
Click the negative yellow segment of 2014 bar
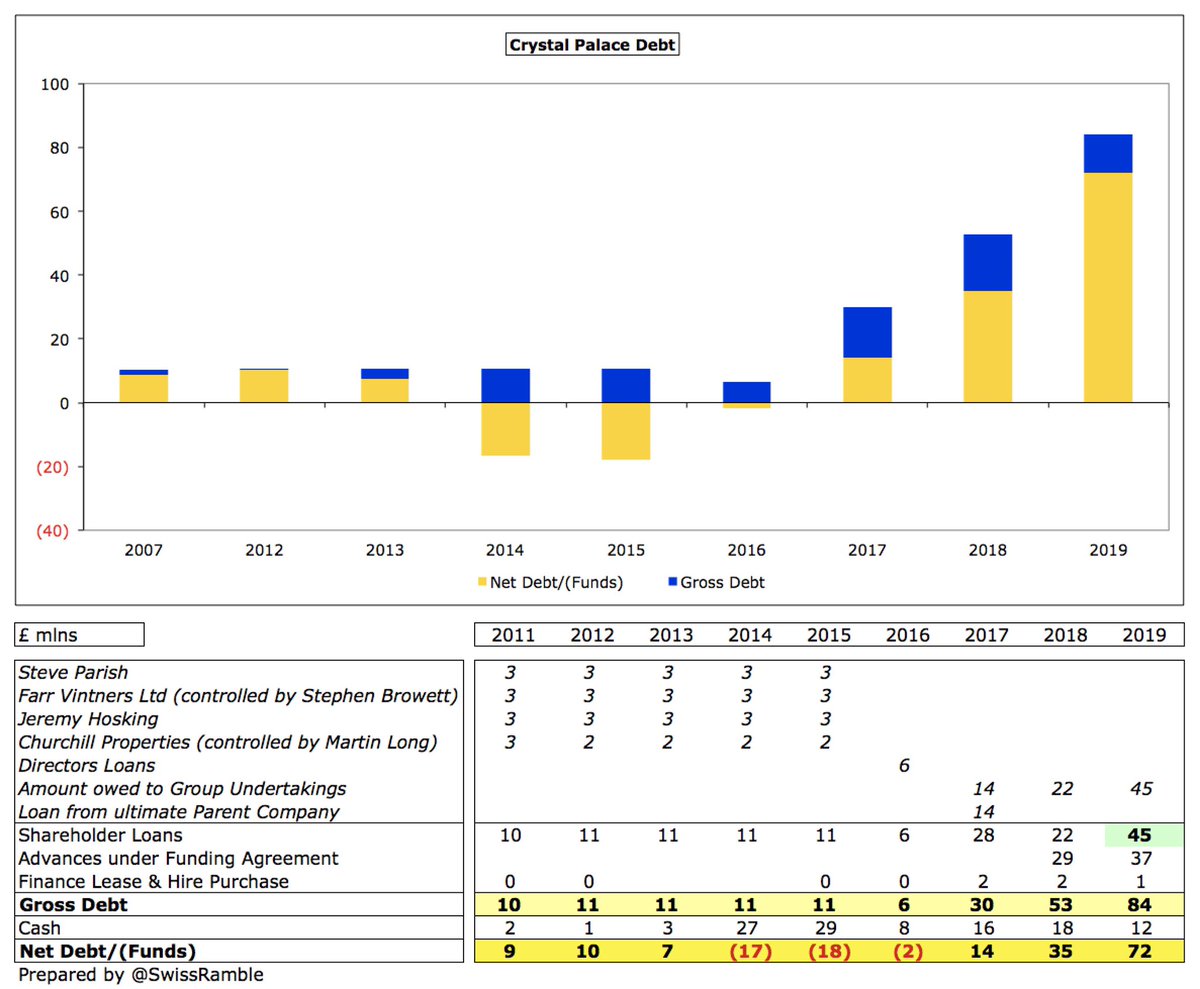point(505,429)
